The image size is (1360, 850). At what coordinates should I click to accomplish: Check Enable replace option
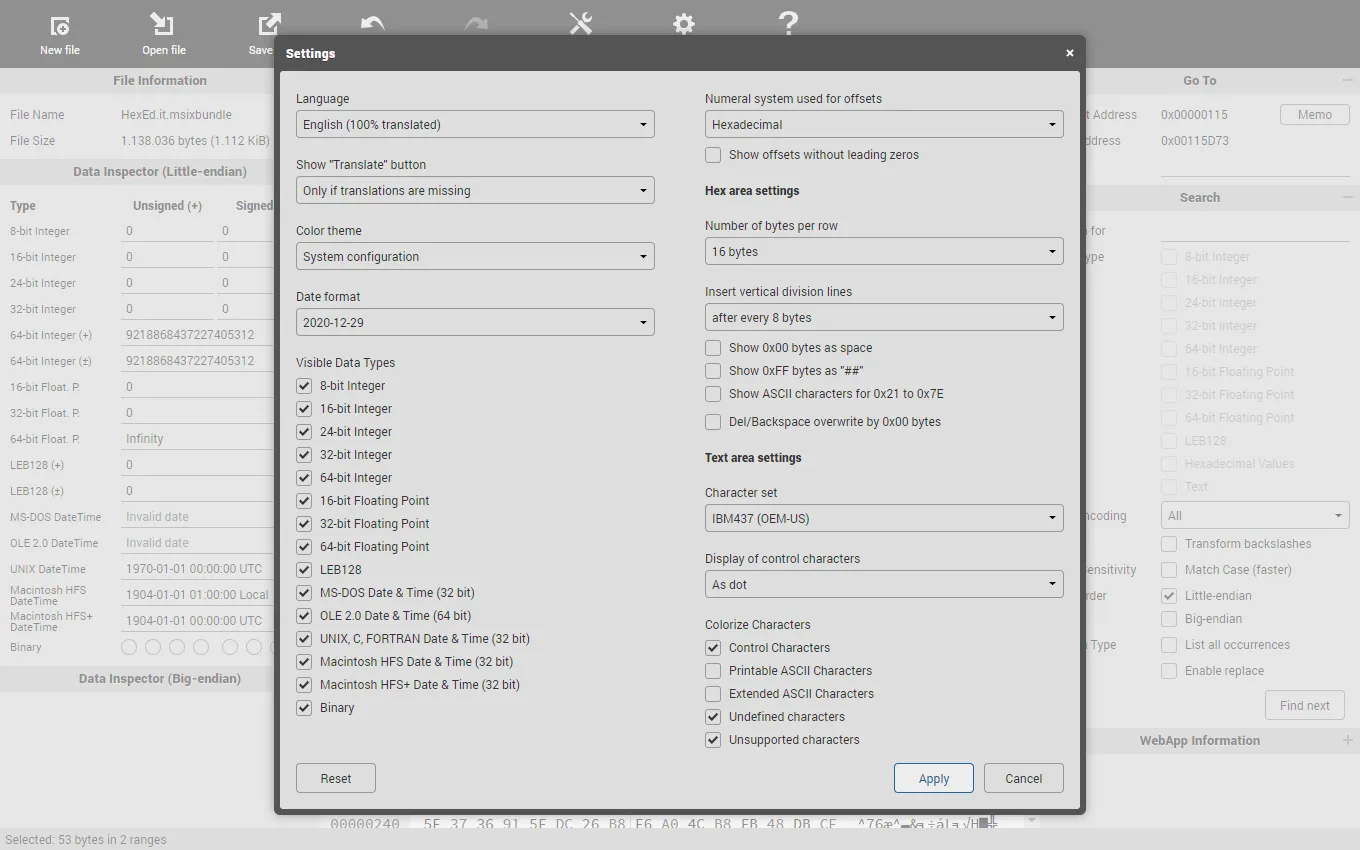click(x=1169, y=671)
